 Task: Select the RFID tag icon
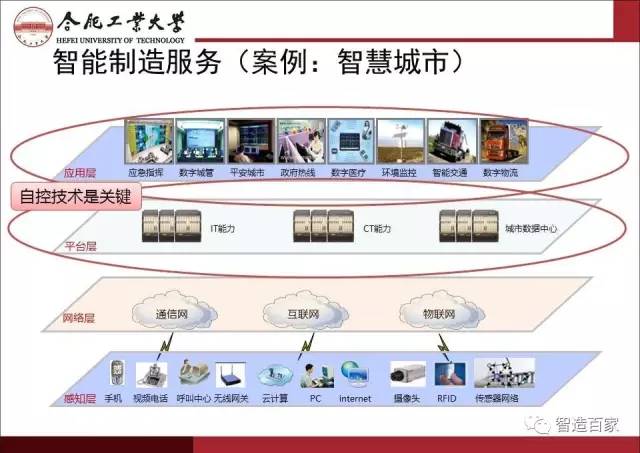[x=446, y=374]
